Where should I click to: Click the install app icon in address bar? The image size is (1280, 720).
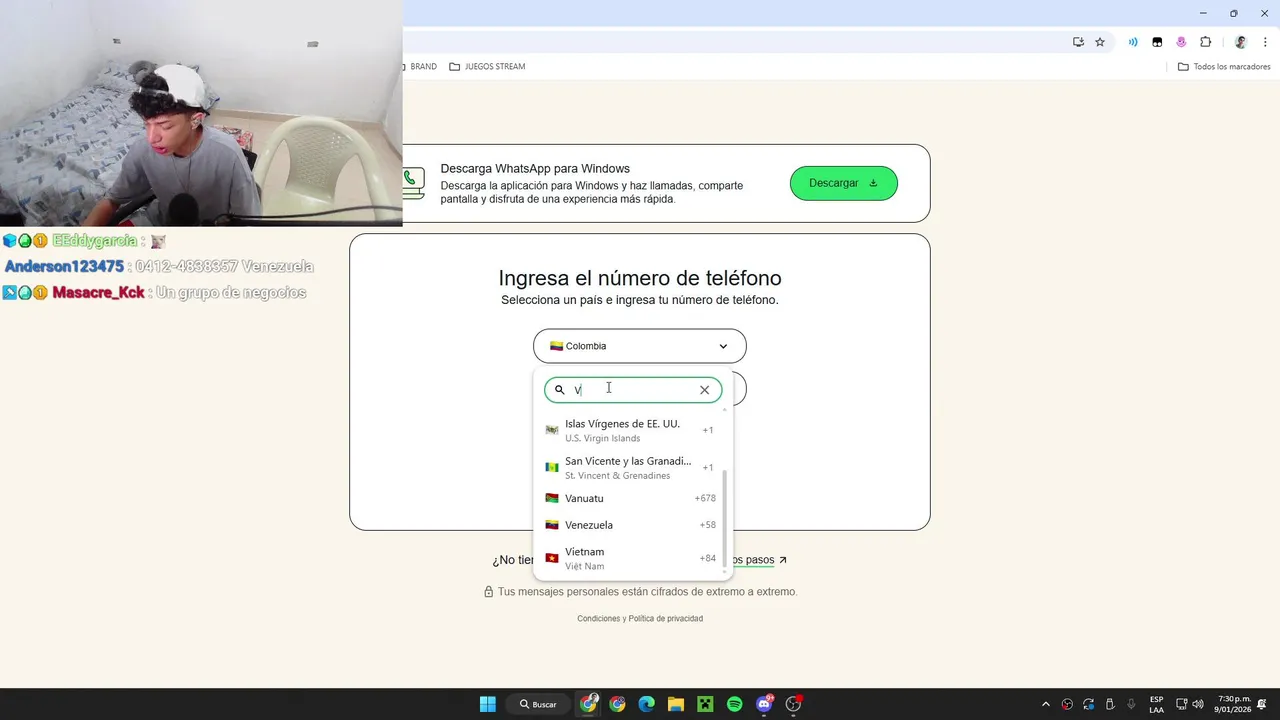(1078, 42)
